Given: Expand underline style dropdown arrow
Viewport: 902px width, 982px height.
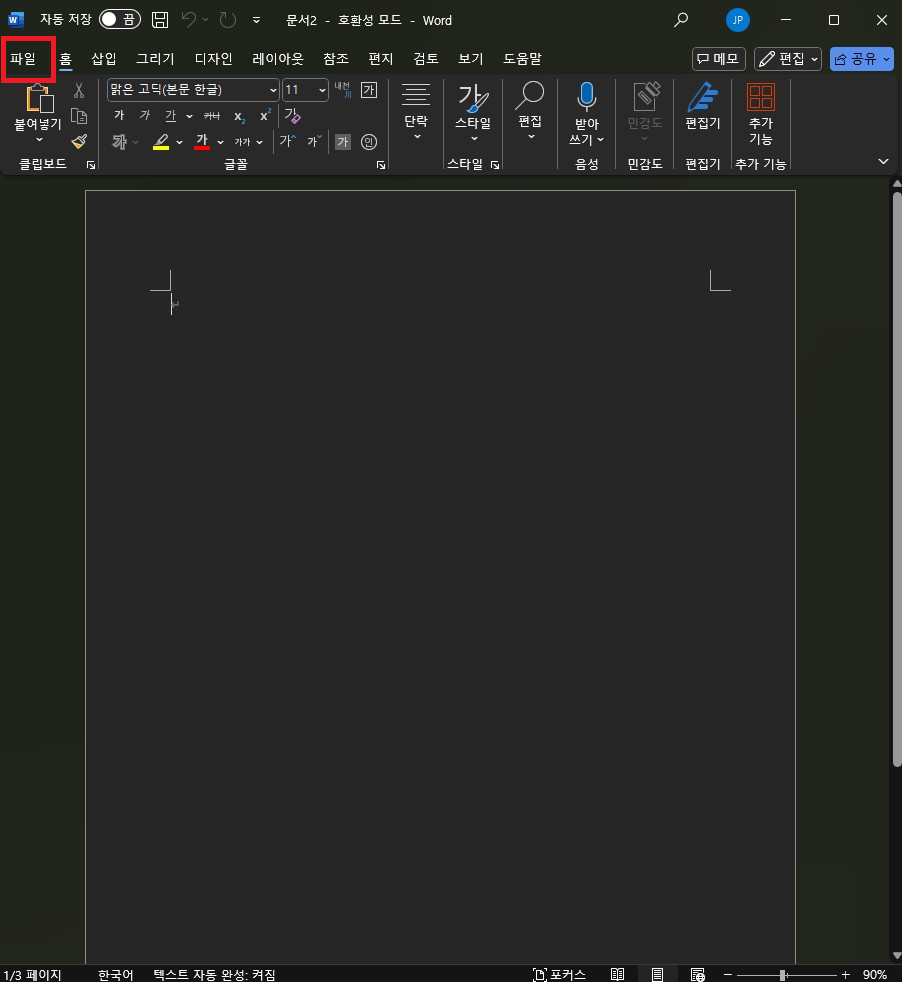Looking at the screenshot, I should coord(189,116).
